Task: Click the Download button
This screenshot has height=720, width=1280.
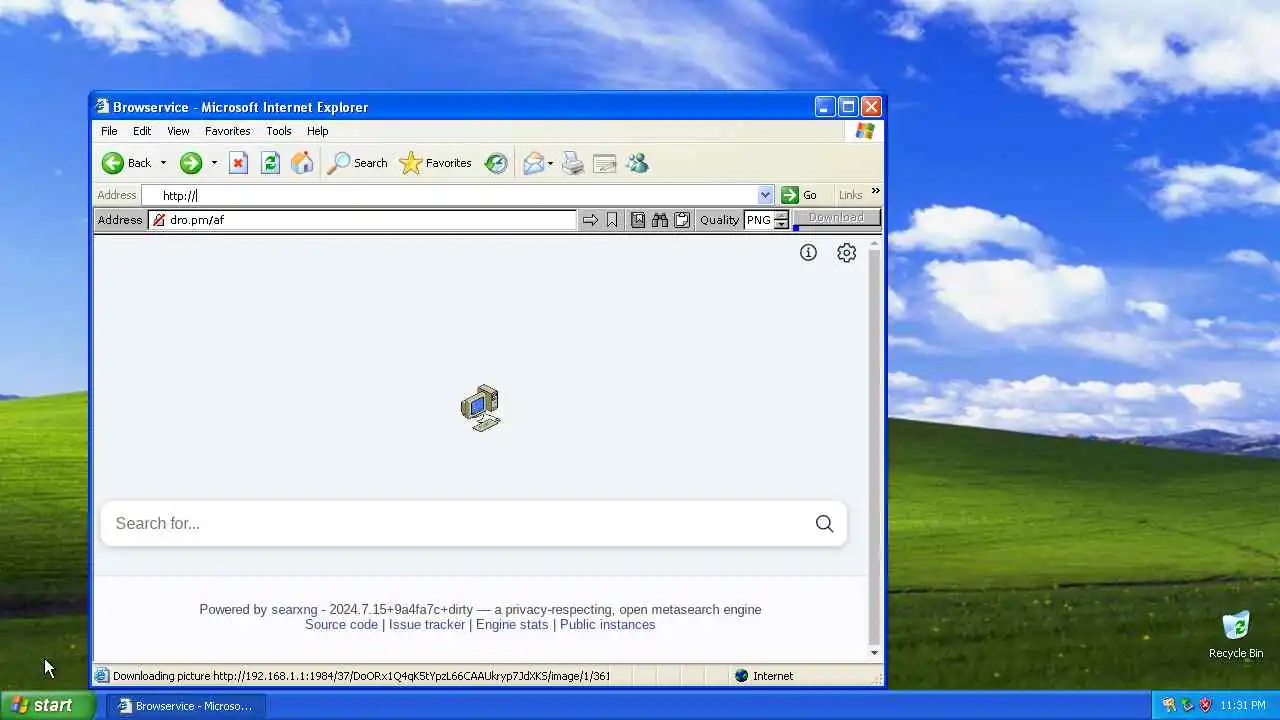Action: (x=836, y=218)
